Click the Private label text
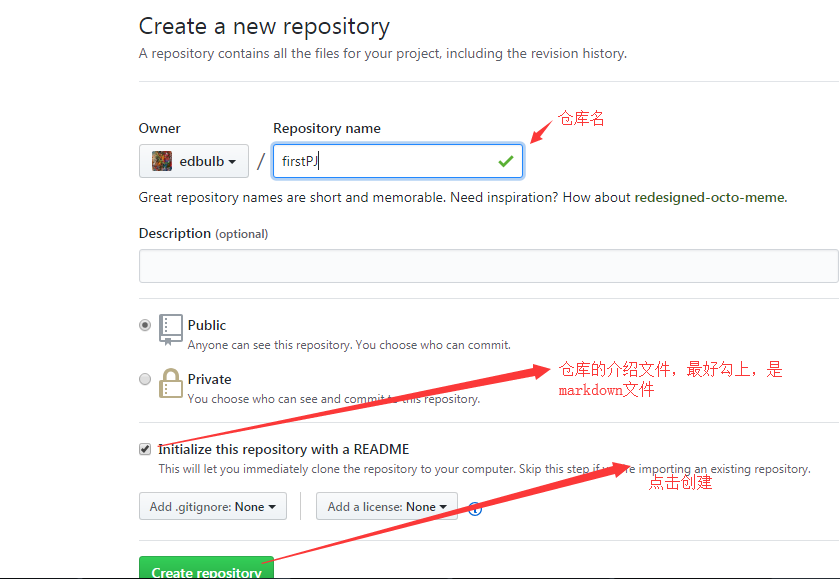Screen dimensions: 840x579 209,379
